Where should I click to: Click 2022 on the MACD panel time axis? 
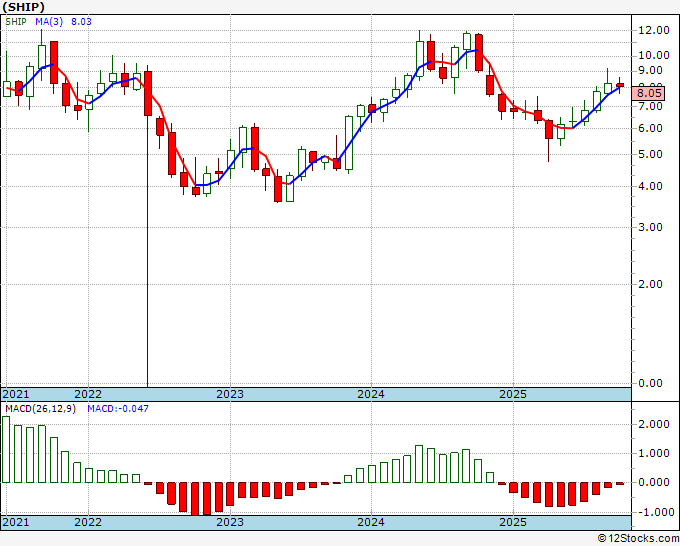[x=88, y=522]
